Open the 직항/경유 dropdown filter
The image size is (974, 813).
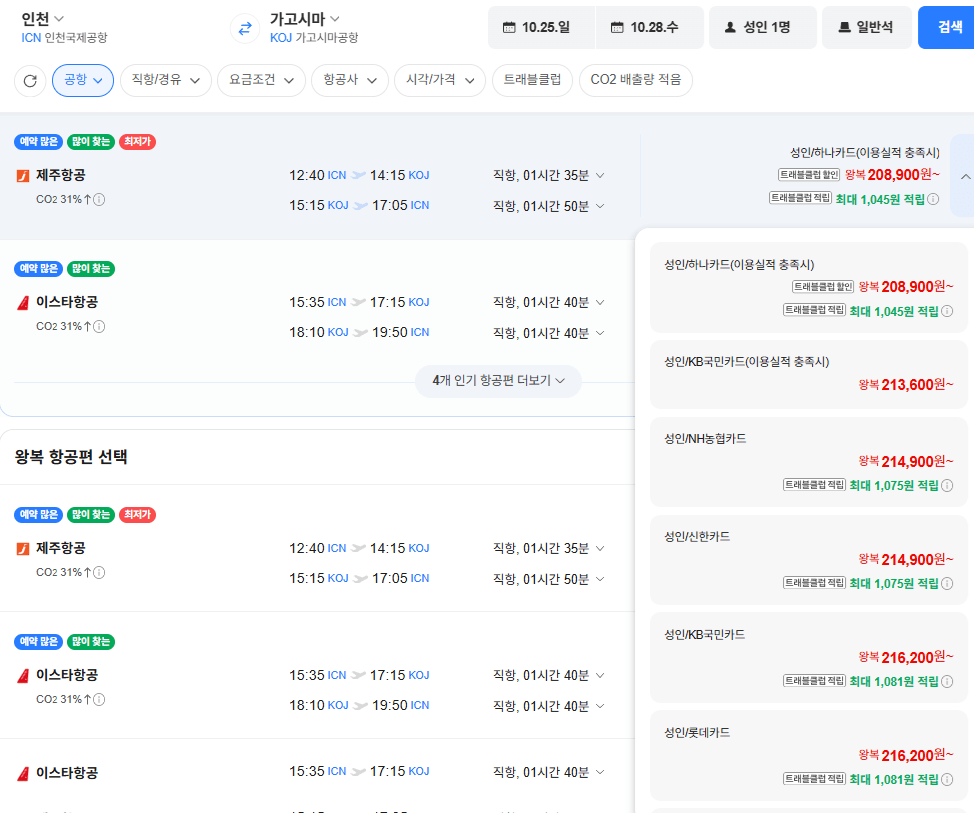coord(166,80)
